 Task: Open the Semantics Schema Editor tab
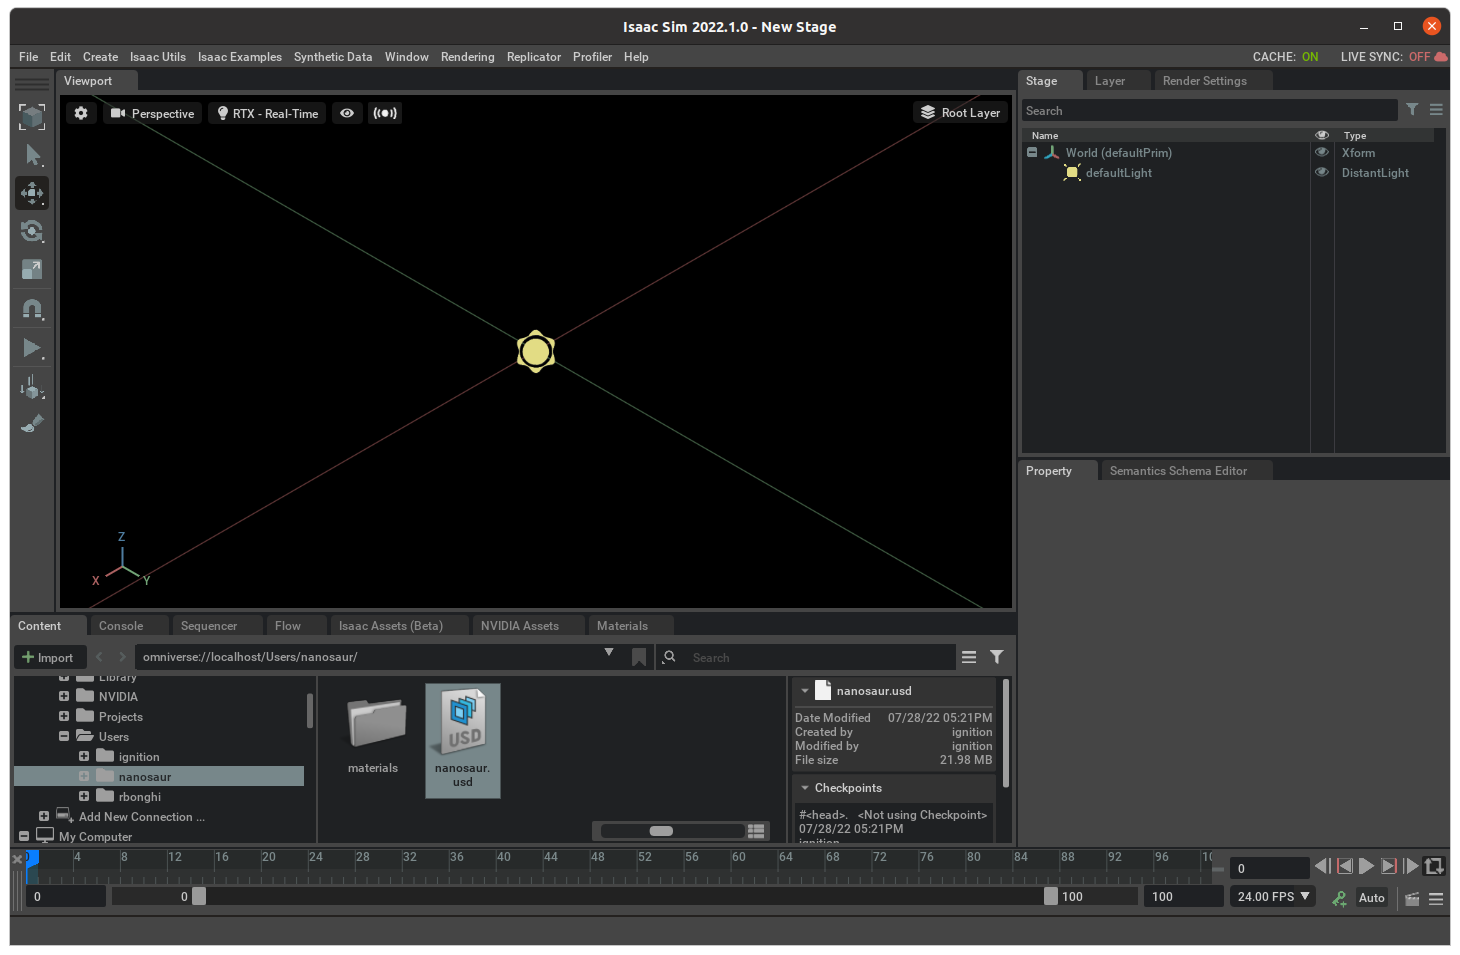coord(1178,471)
